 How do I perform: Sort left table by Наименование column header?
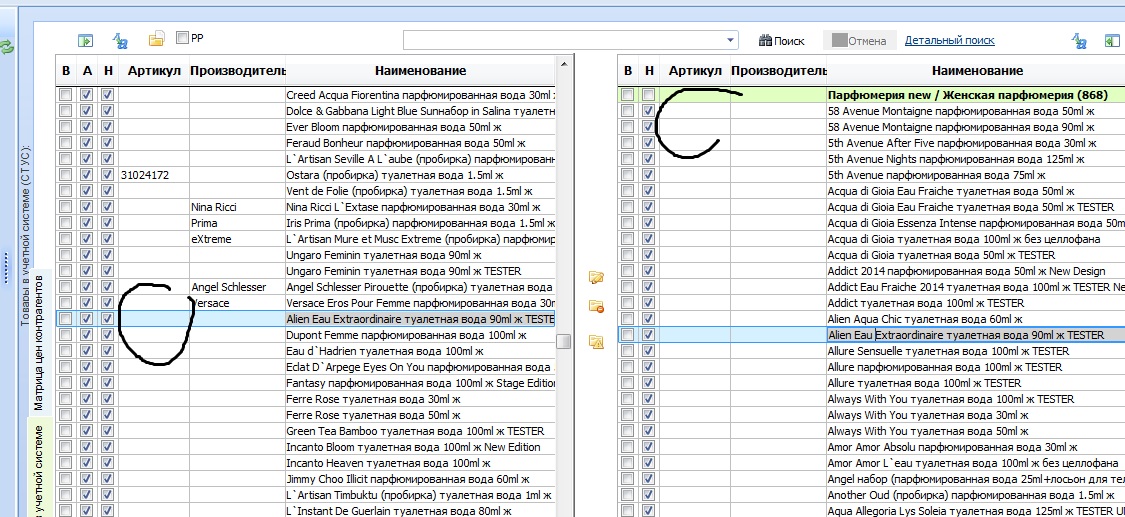point(420,71)
